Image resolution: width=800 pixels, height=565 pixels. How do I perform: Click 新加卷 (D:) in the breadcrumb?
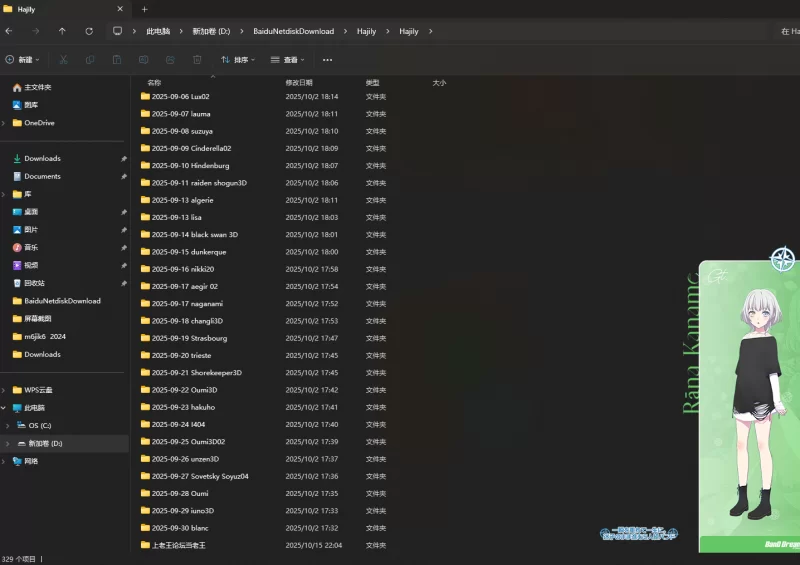click(x=211, y=31)
